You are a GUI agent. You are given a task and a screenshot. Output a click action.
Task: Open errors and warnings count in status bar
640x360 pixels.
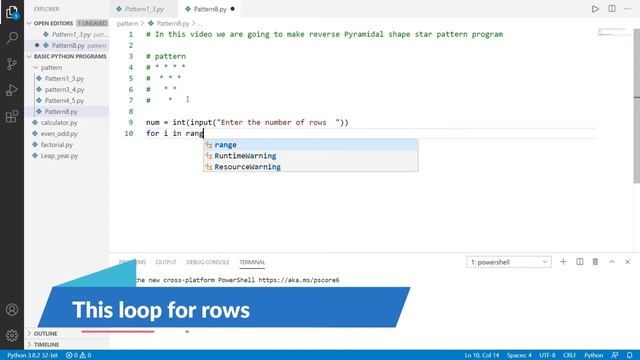pos(79,355)
